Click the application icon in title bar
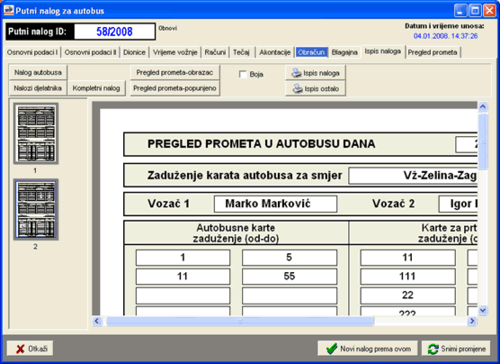 [8, 10]
